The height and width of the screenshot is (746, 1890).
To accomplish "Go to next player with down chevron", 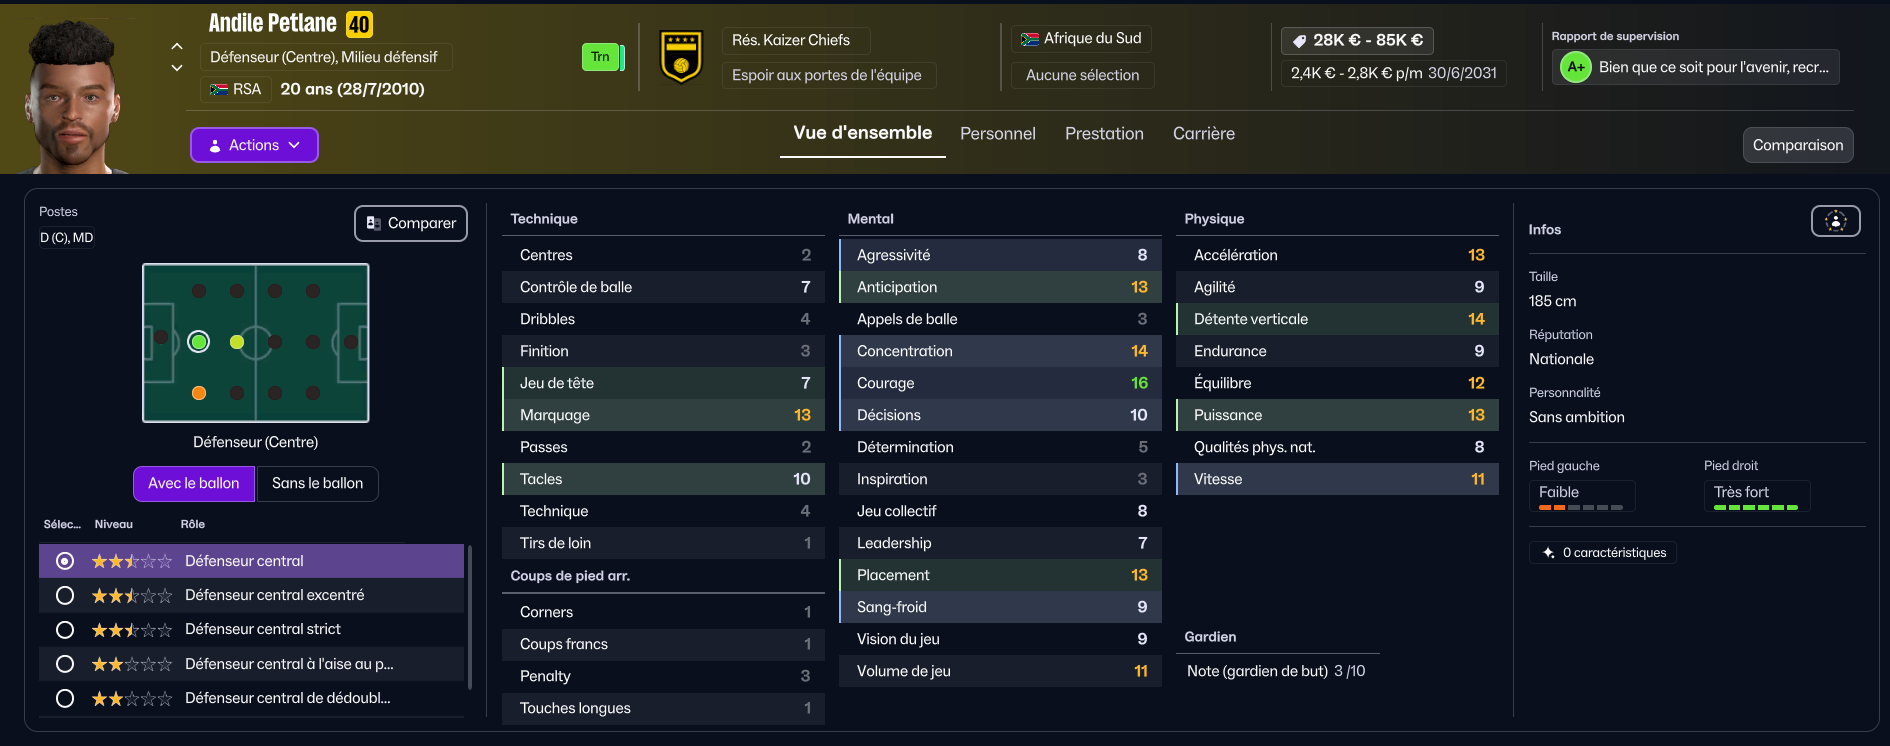I will point(177,68).
